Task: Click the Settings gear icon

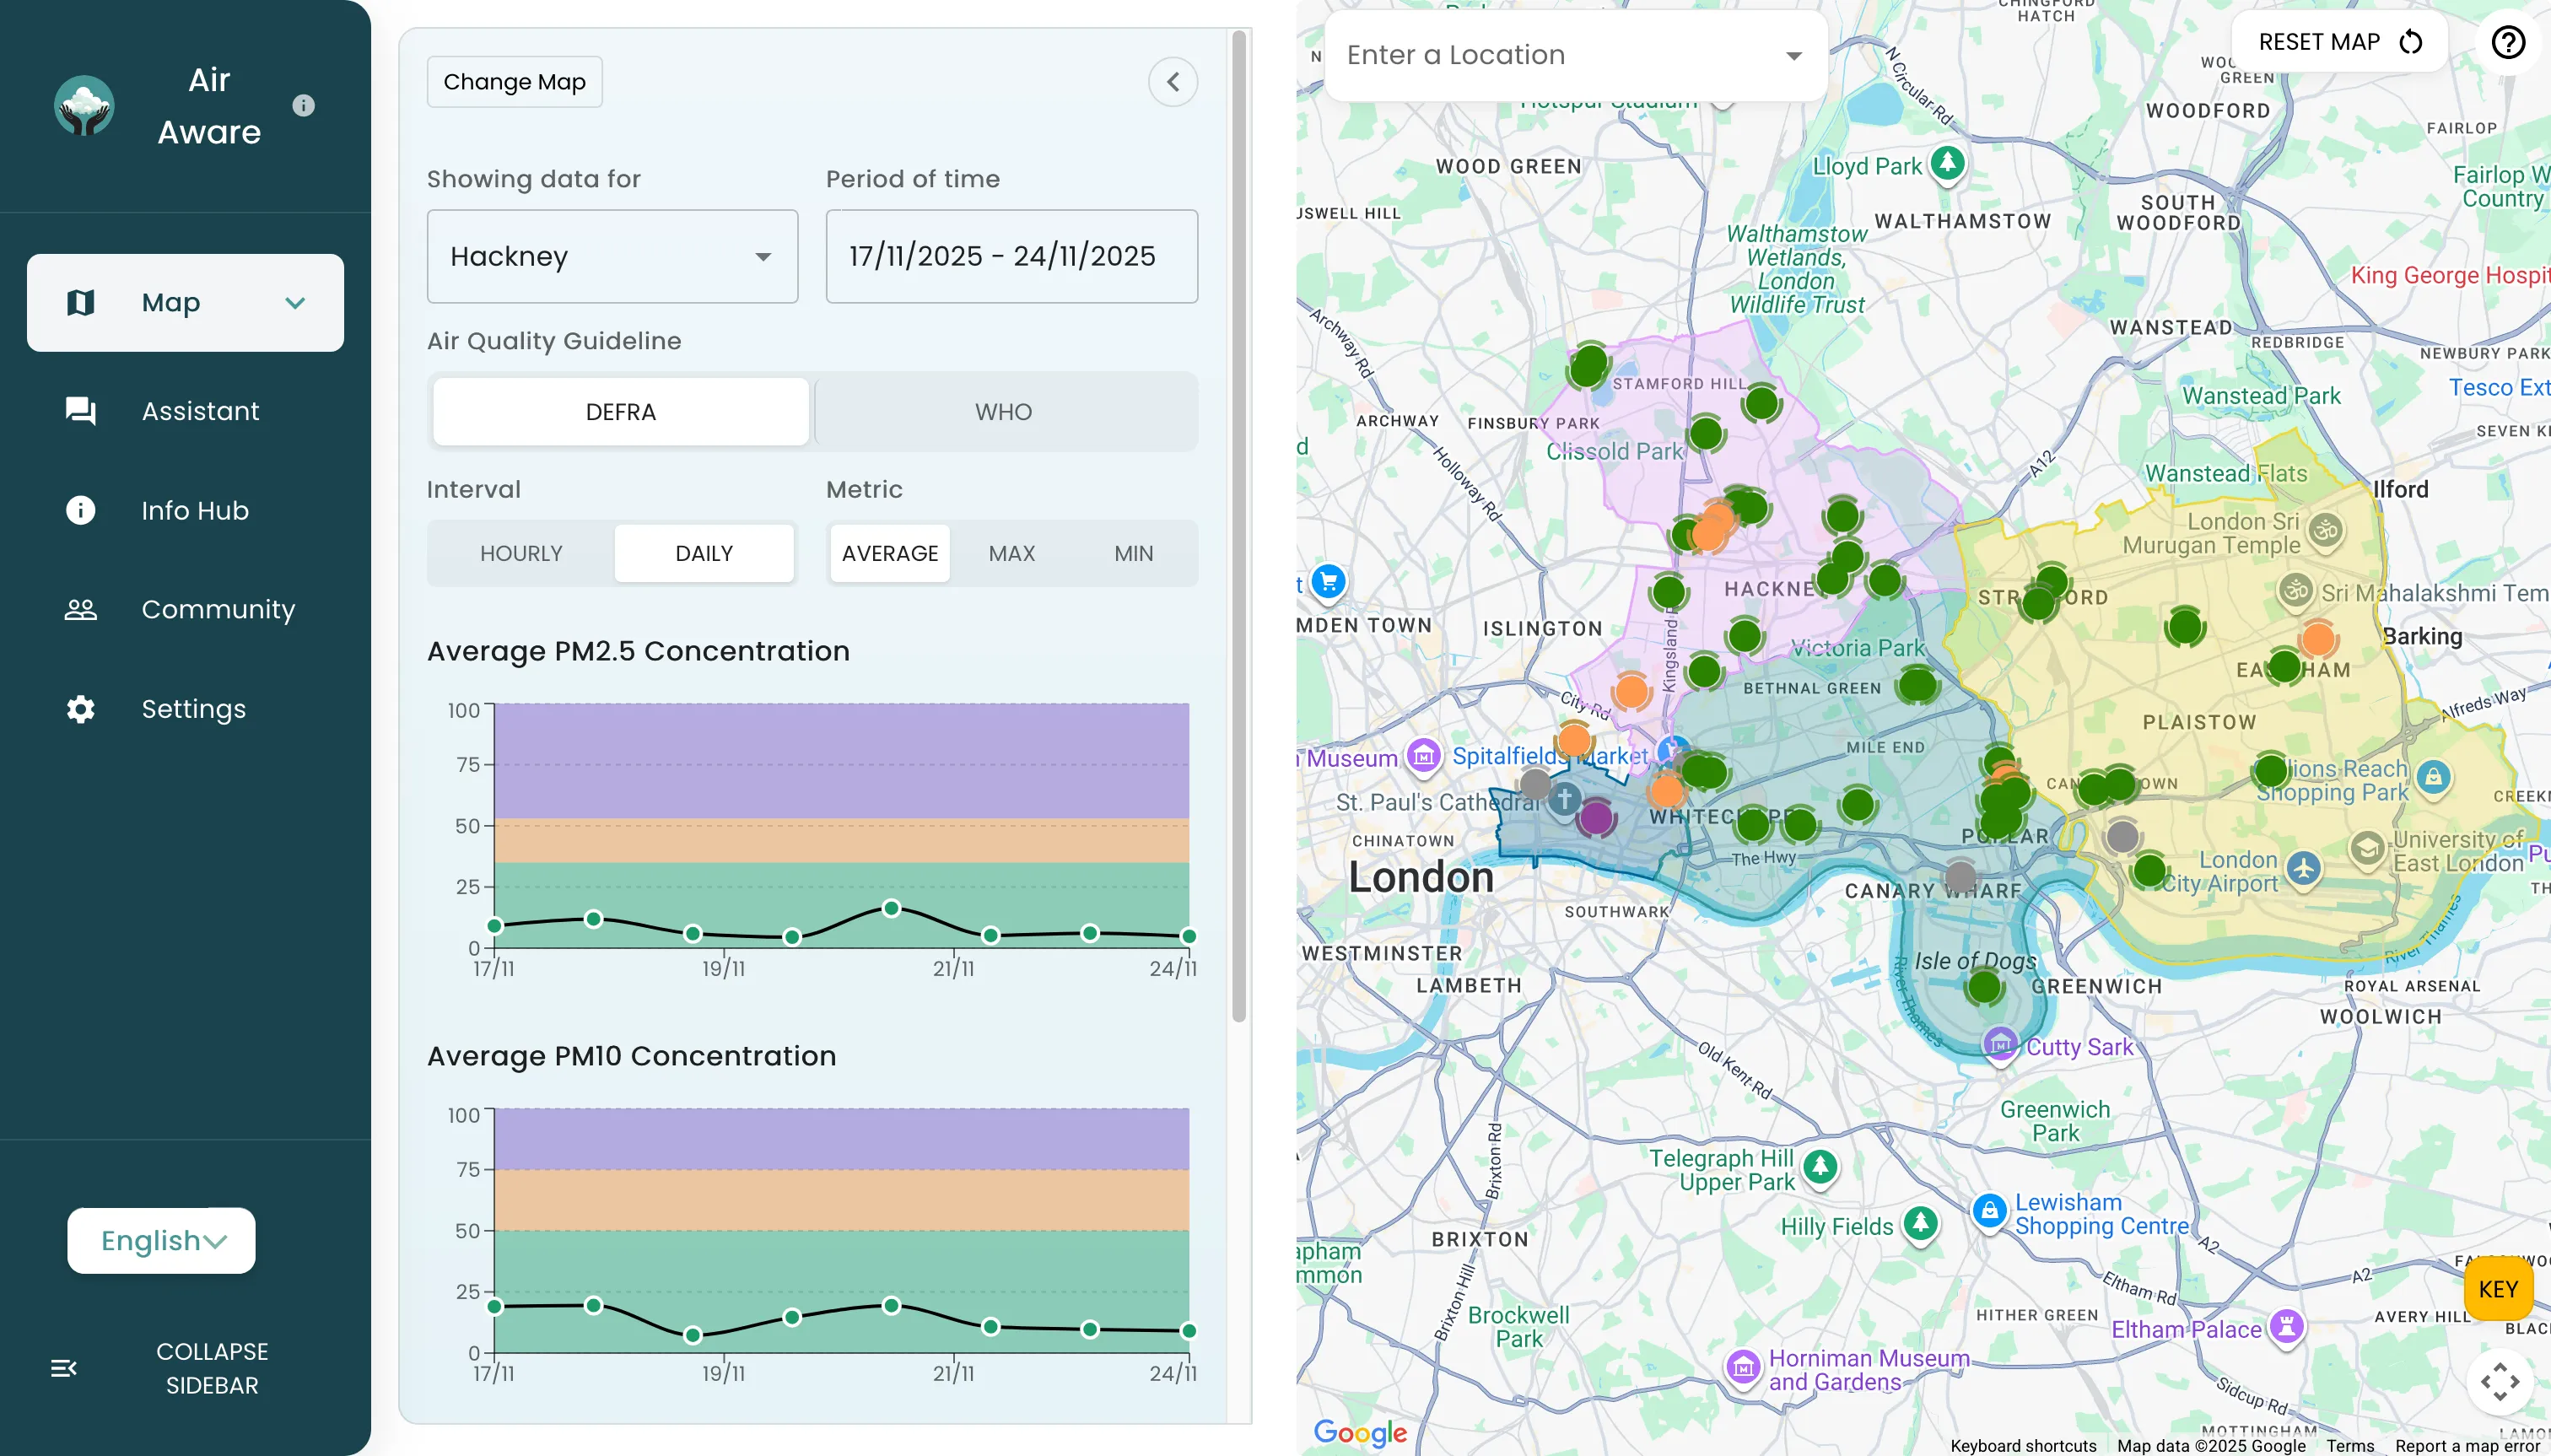Action: (x=80, y=709)
